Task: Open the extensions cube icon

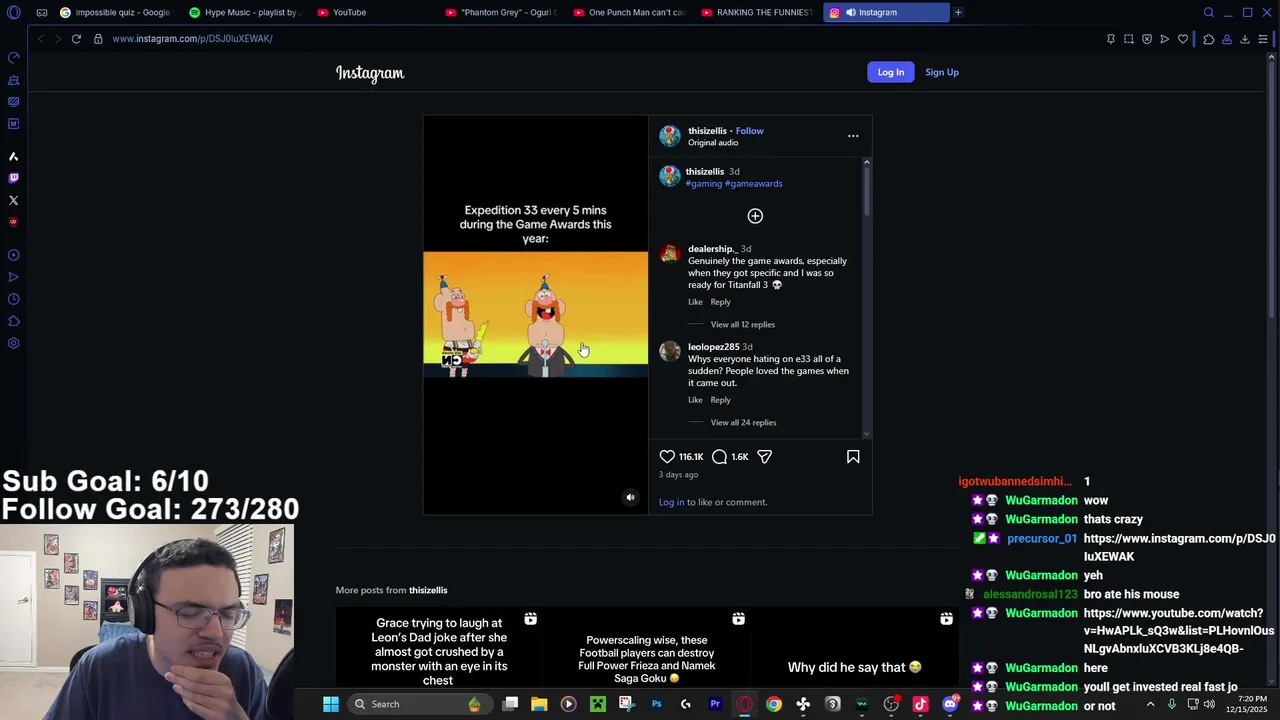Action: pyautogui.click(x=1209, y=39)
